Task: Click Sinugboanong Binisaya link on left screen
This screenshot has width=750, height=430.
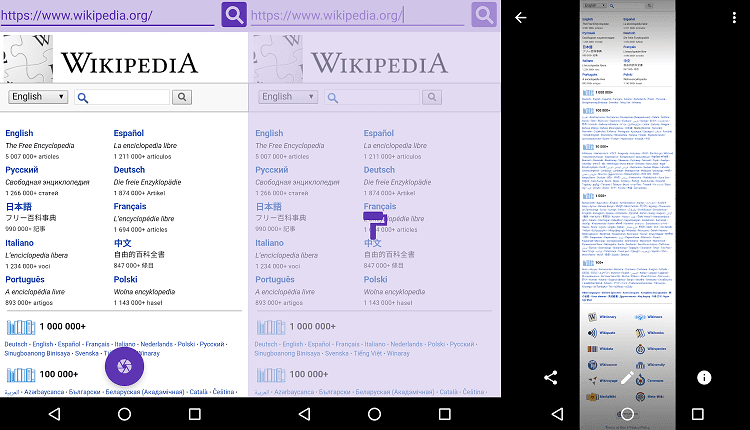Action: [x=37, y=353]
